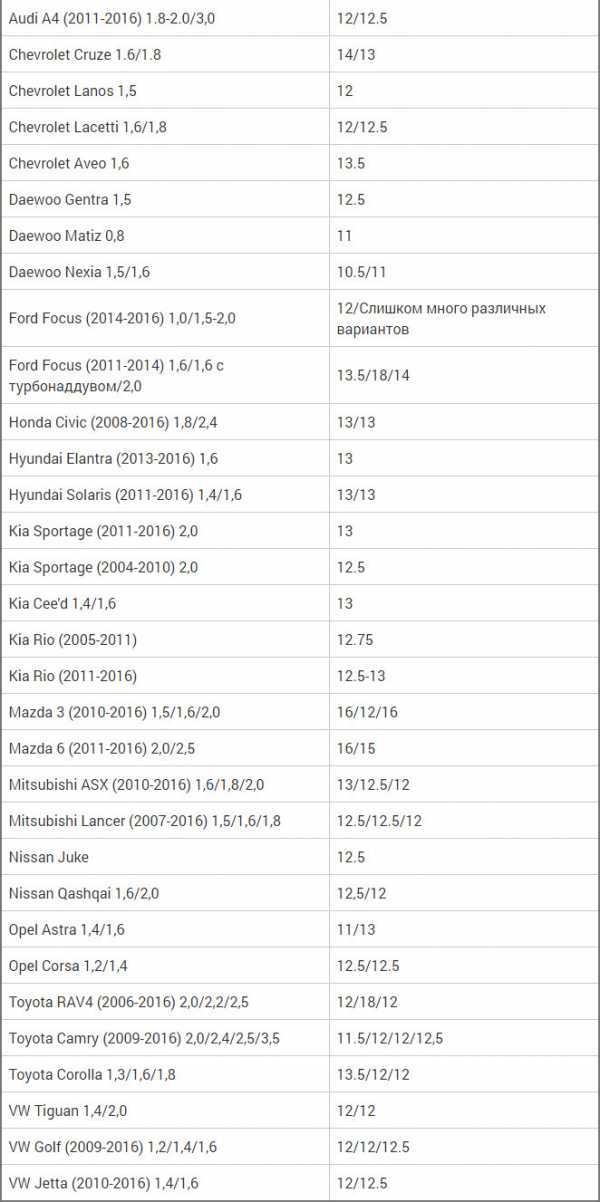Select the value cell reading 13.5/18/14
Viewport: 600px width, 1202px height.
tap(374, 375)
